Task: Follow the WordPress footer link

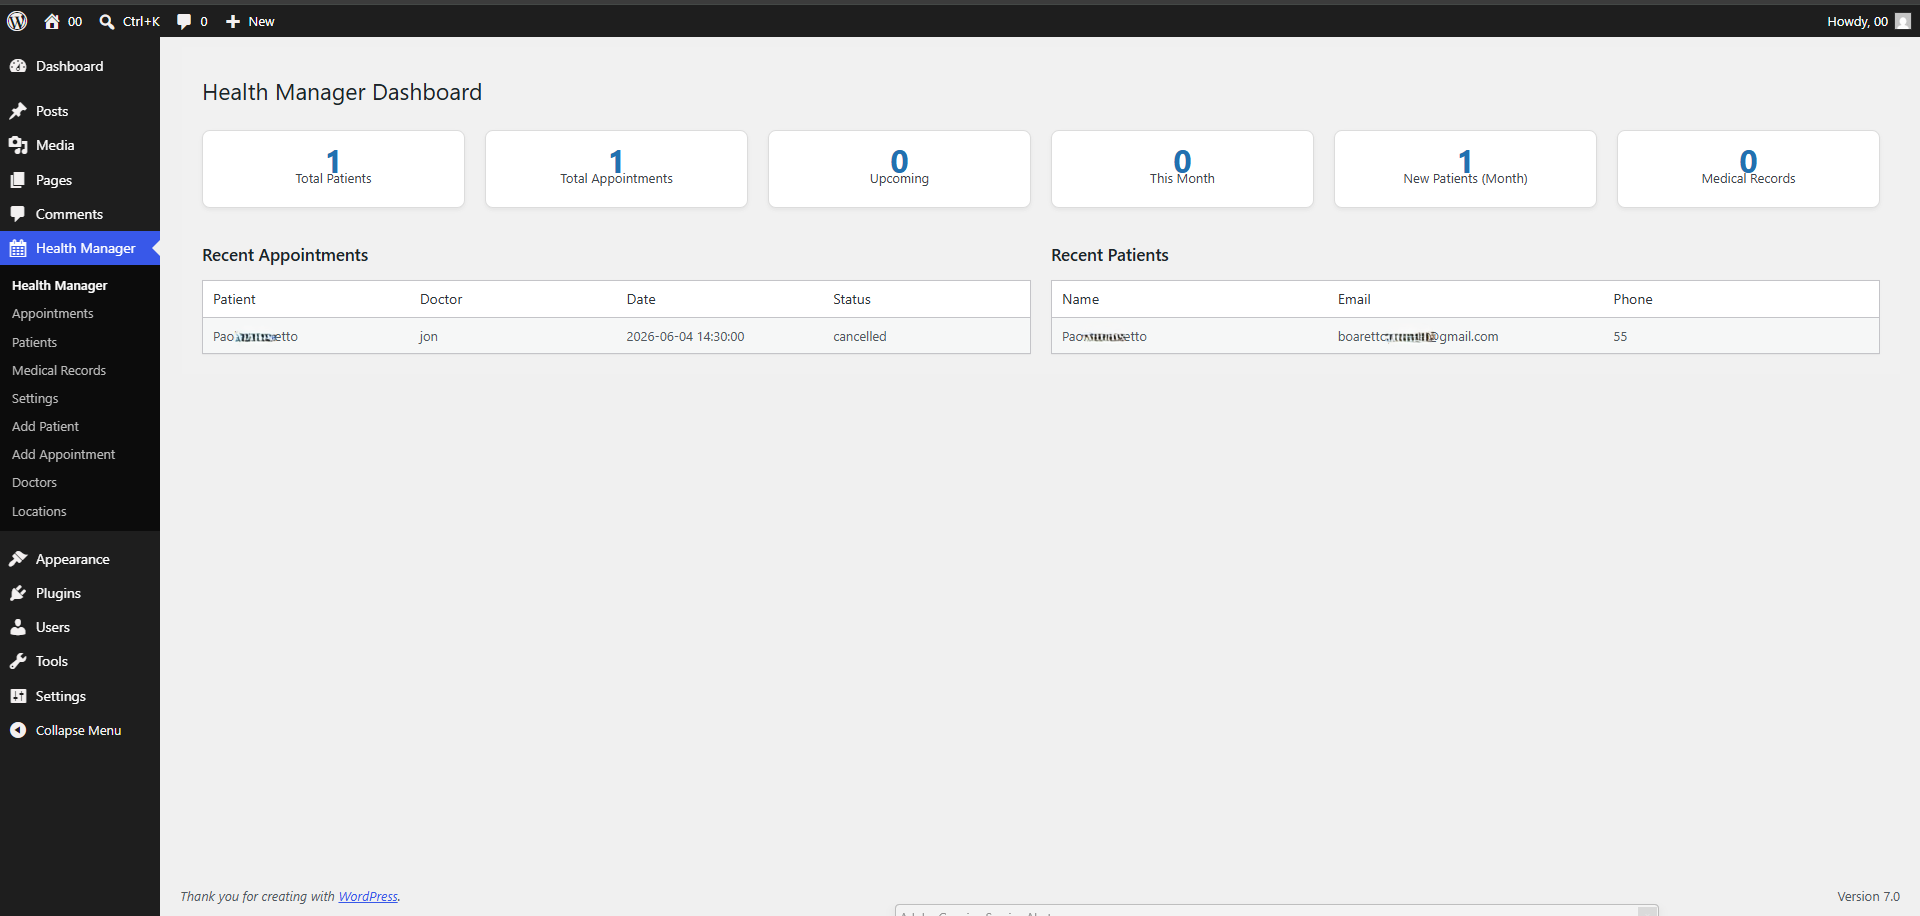Action: point(368,896)
